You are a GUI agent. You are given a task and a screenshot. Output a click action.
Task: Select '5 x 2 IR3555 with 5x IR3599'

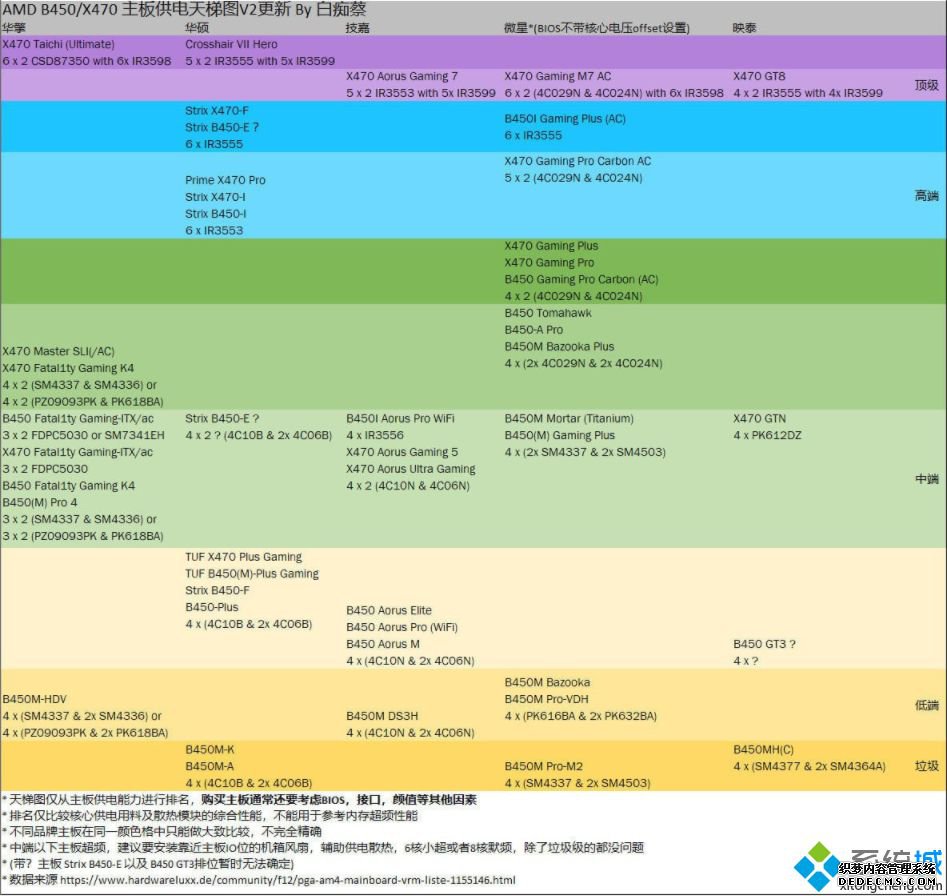pyautogui.click(x=260, y=61)
